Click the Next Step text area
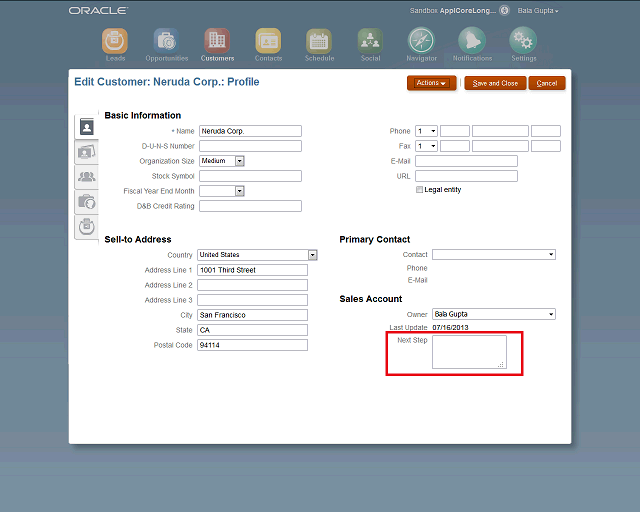Screen dimensions: 640x512 click(469, 352)
